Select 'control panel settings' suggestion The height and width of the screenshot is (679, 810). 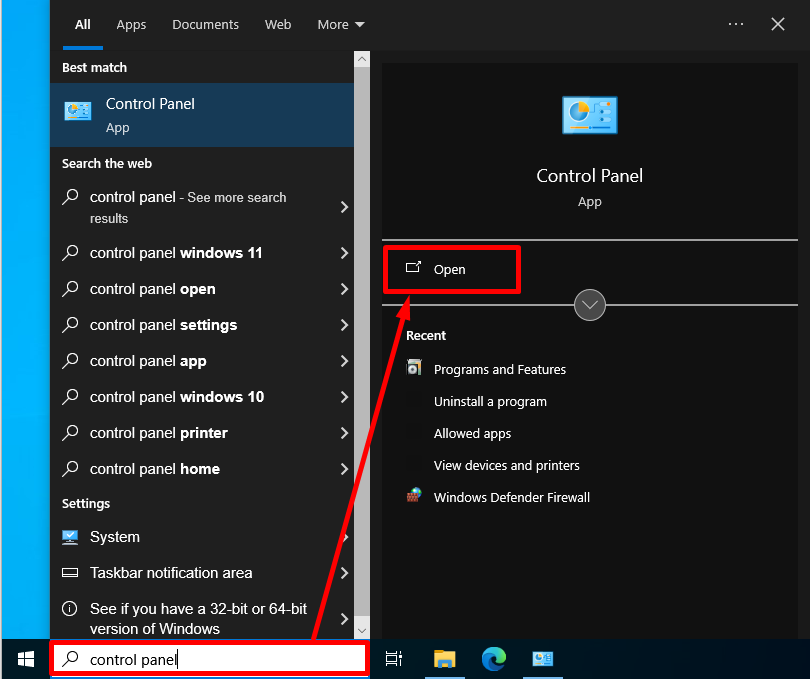(202, 325)
